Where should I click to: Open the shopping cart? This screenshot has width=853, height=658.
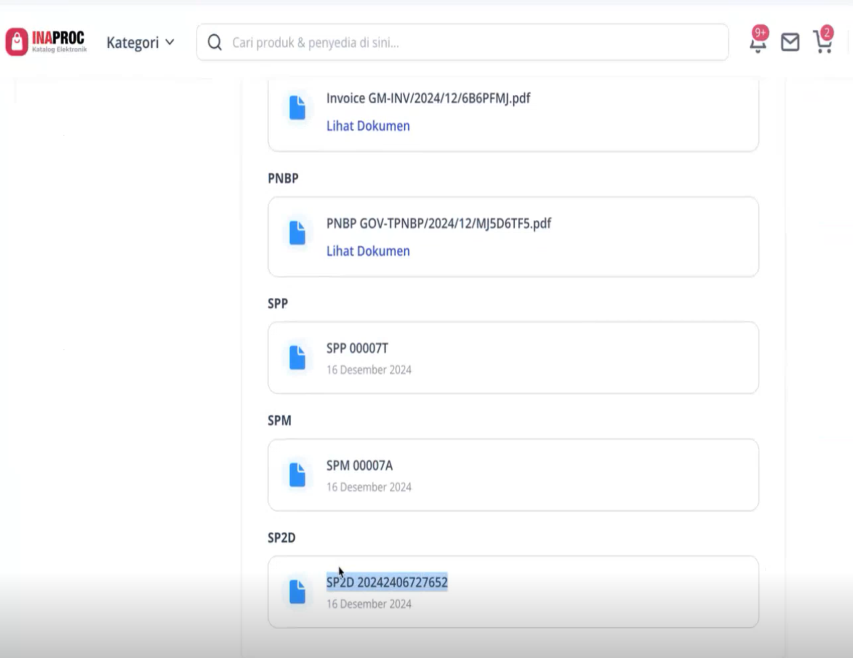click(822, 41)
